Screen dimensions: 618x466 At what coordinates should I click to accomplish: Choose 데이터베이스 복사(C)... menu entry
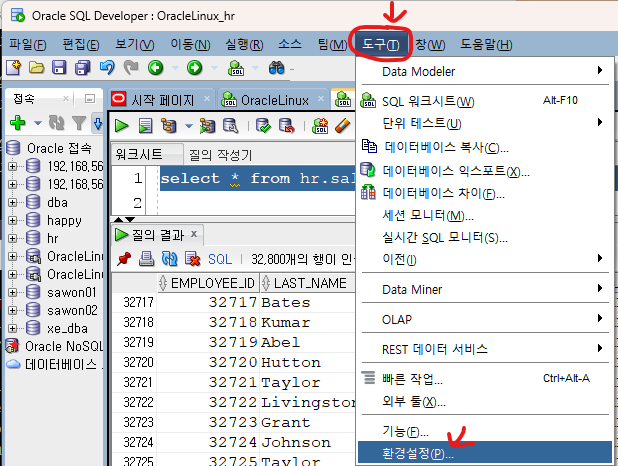coord(486,147)
